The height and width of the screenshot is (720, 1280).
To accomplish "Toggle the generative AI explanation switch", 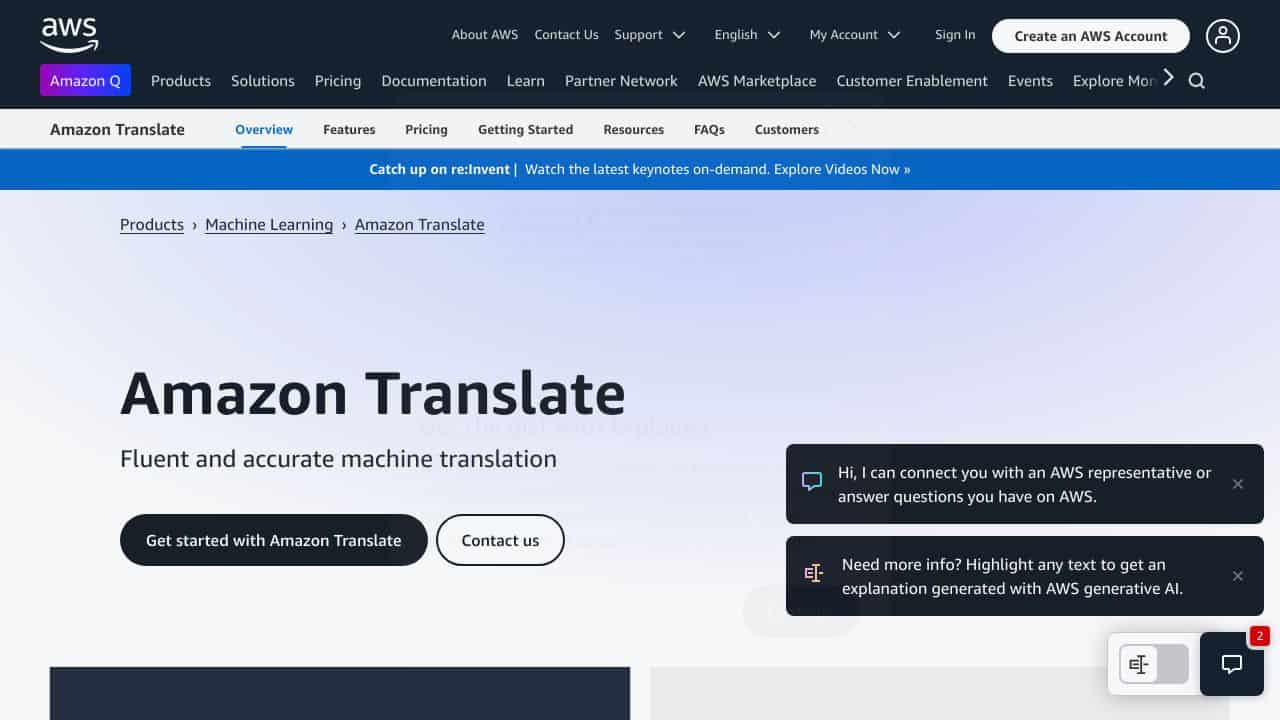I will tap(1154, 664).
